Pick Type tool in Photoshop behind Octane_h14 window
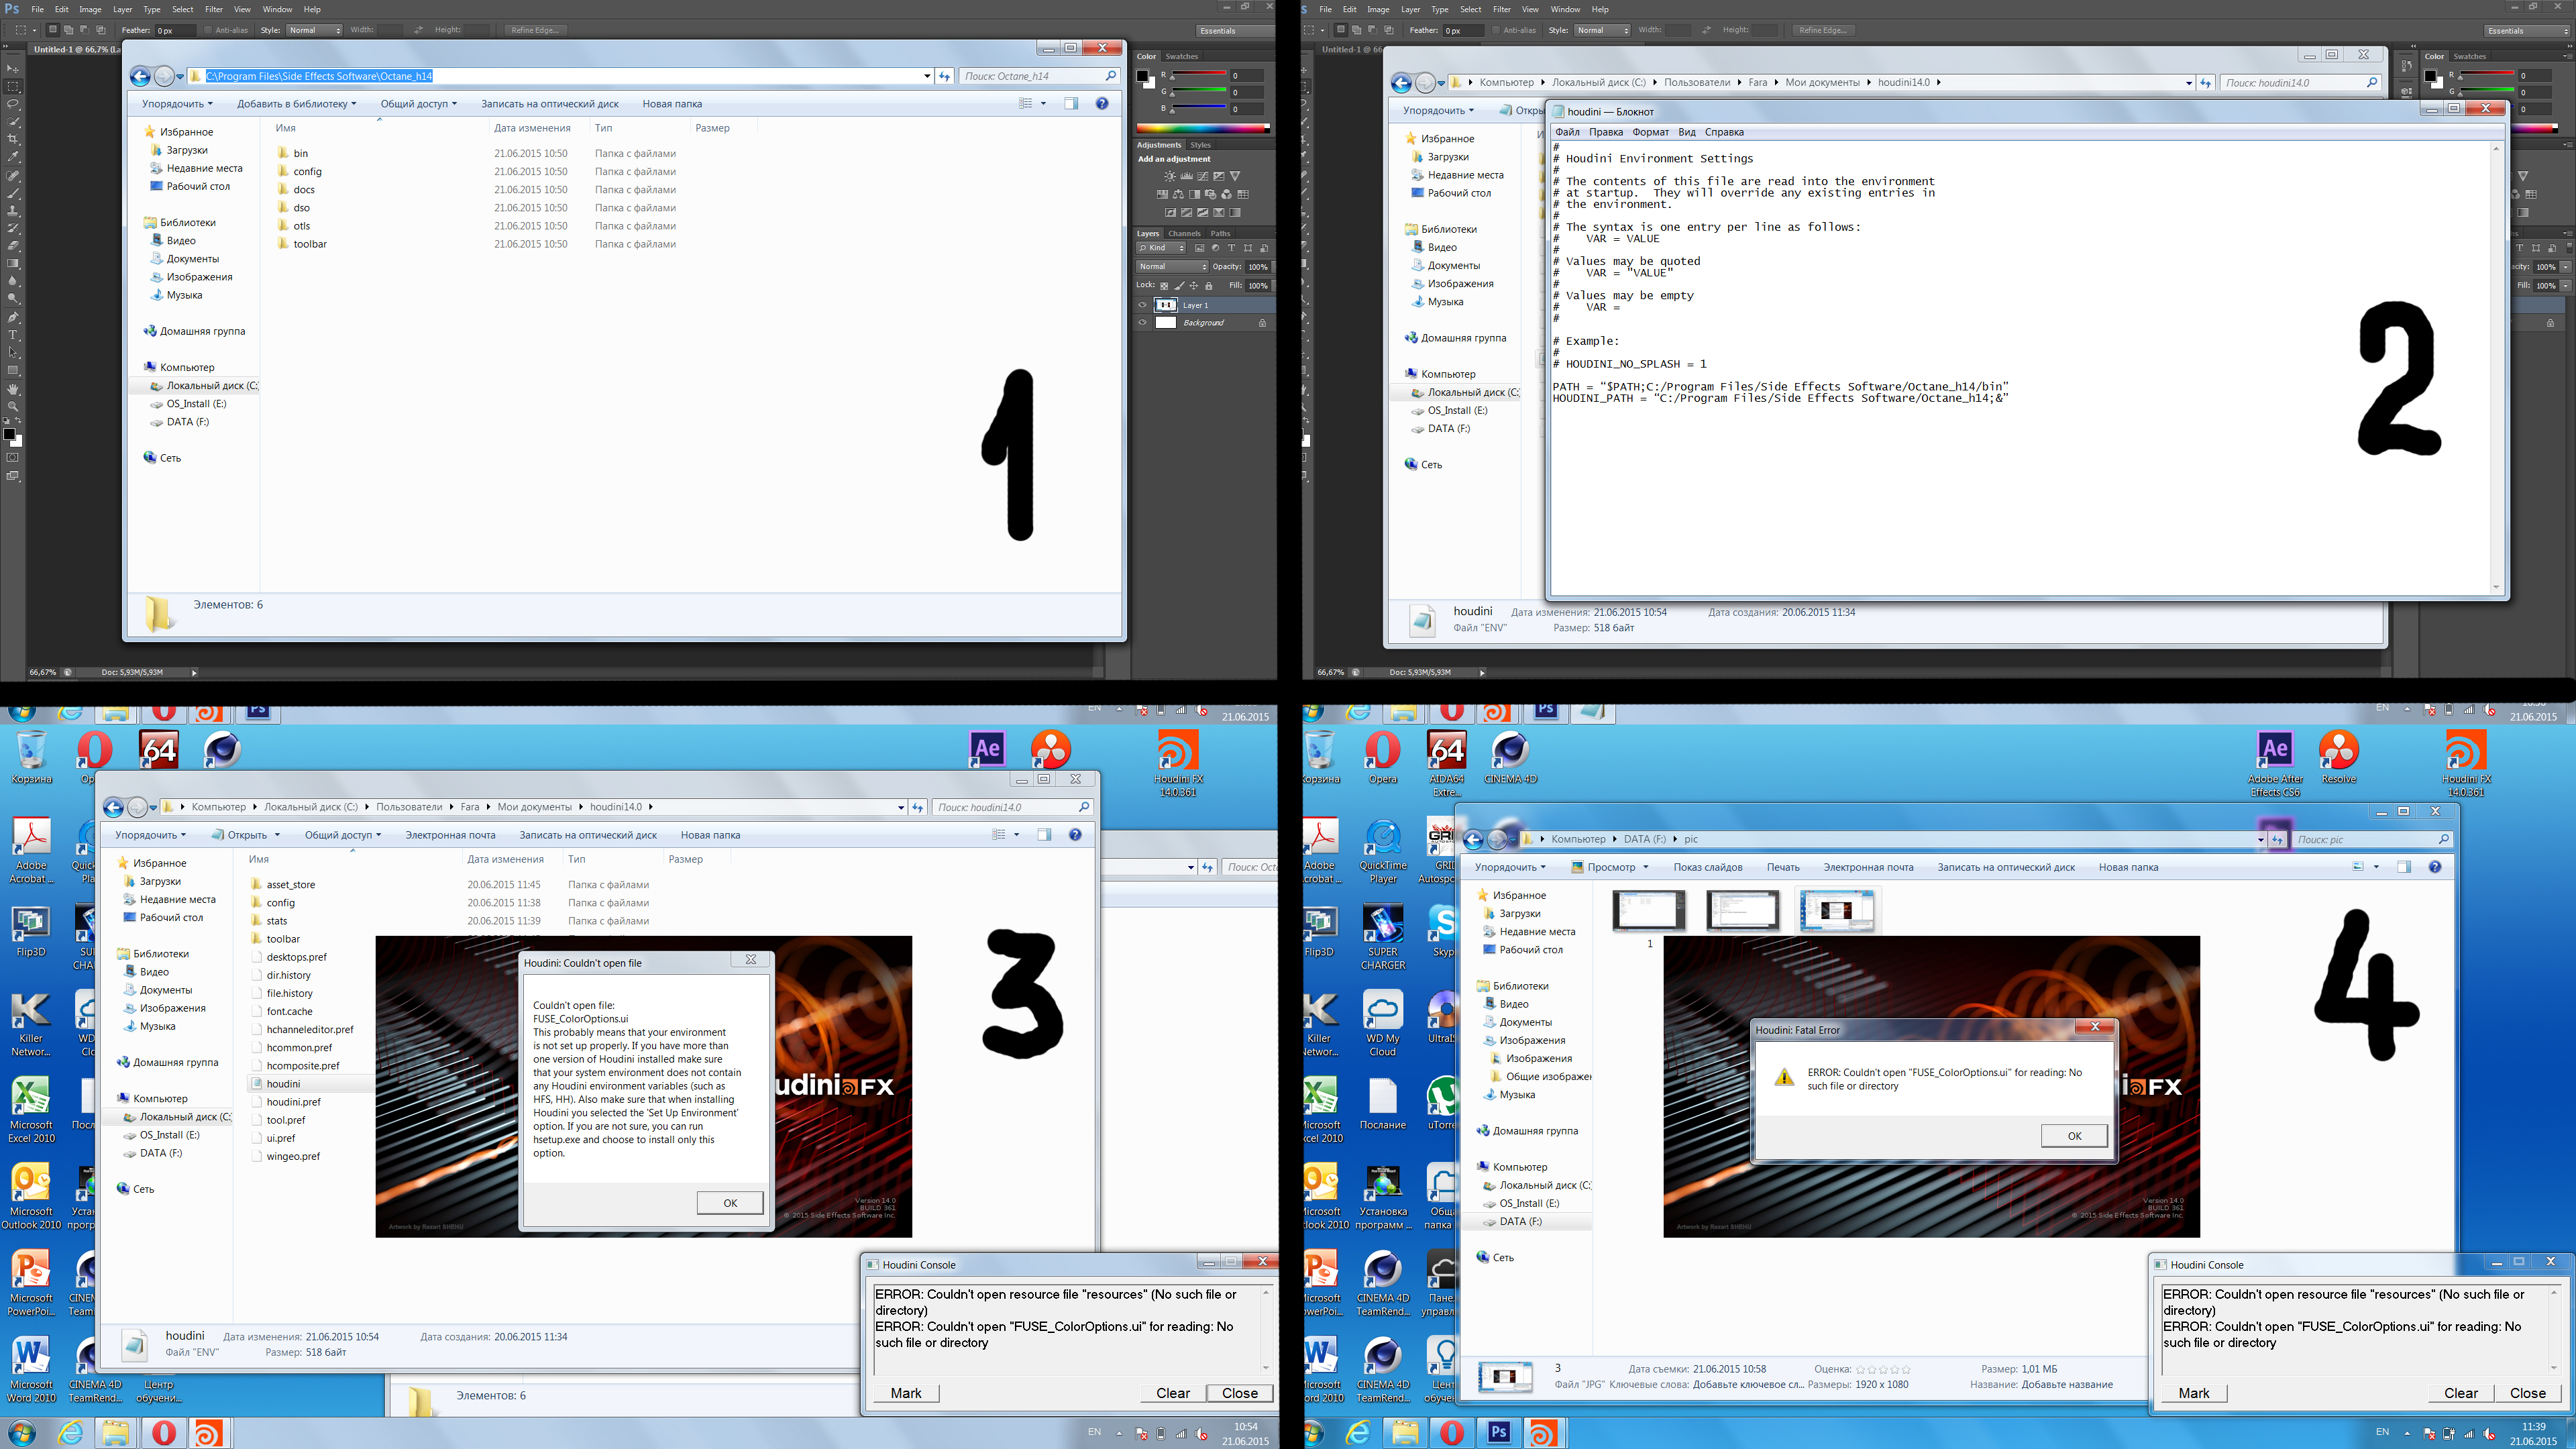Screen dimensions: 2576x1449 click(13, 335)
